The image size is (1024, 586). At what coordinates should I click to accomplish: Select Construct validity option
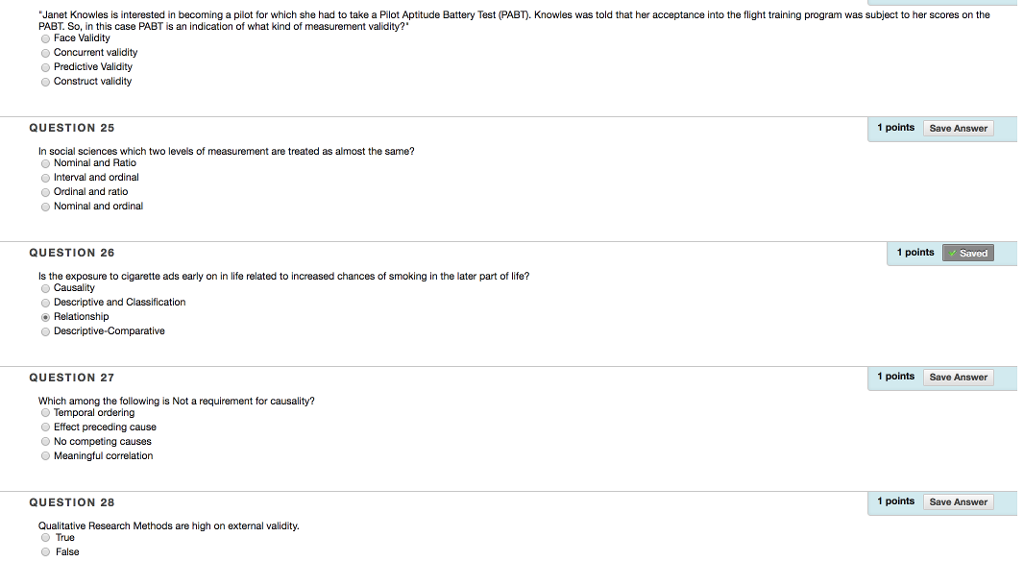46,82
